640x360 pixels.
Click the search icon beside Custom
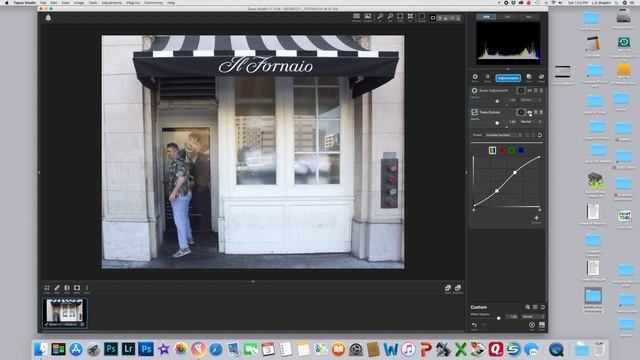528,307
